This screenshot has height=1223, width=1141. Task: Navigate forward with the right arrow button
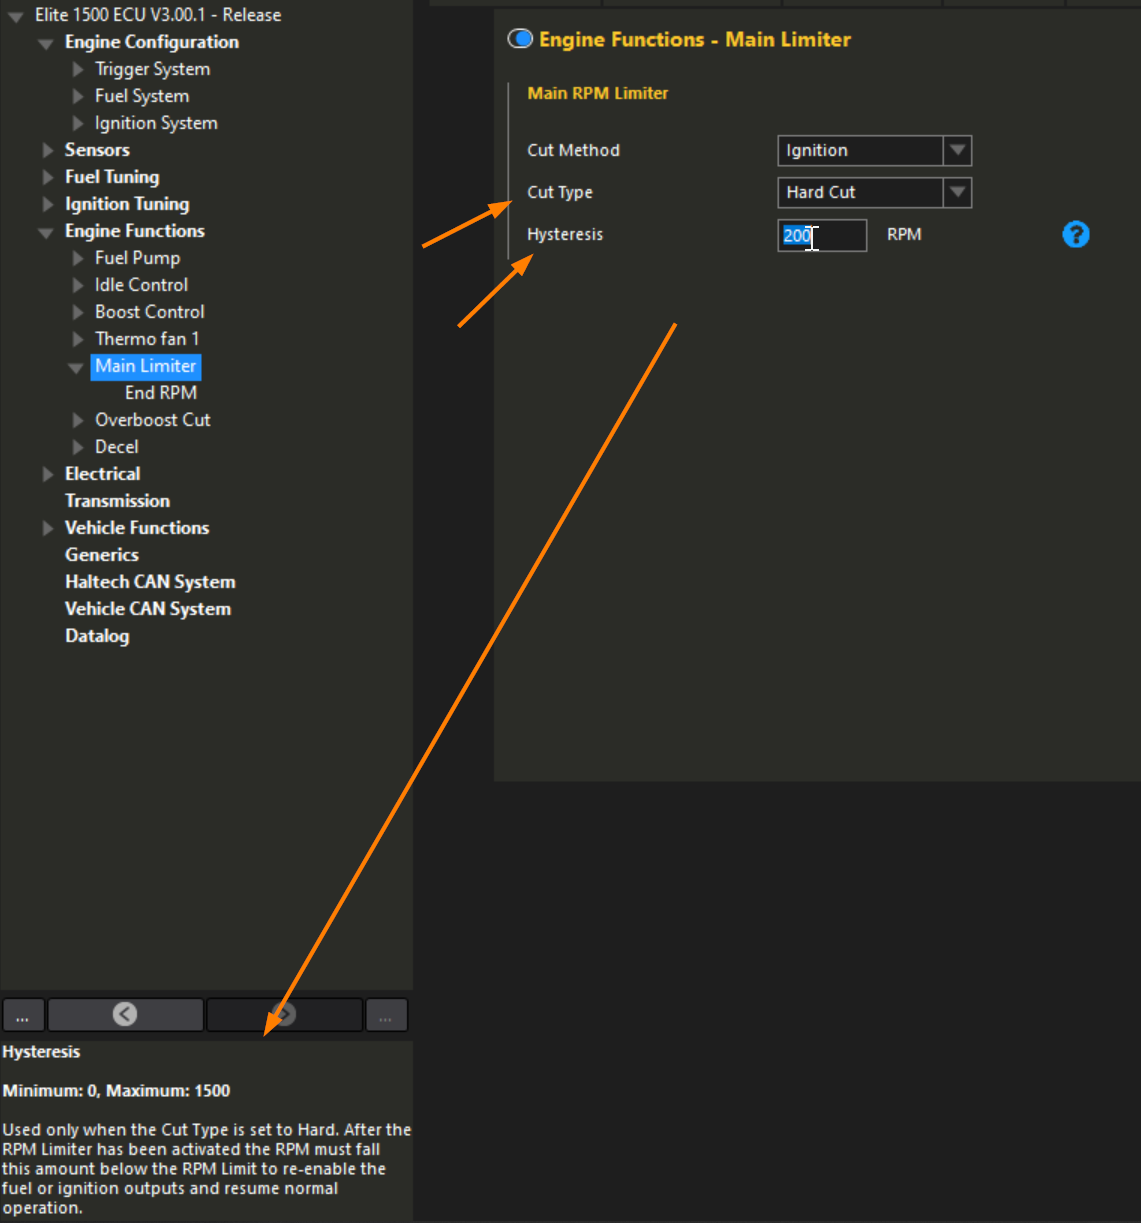tap(284, 1014)
